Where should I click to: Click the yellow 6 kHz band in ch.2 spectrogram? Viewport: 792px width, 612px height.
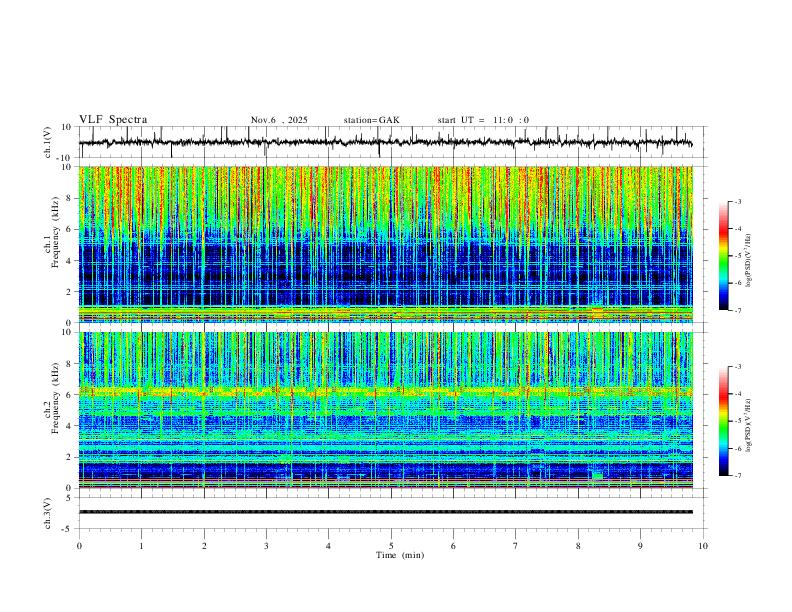[386, 391]
